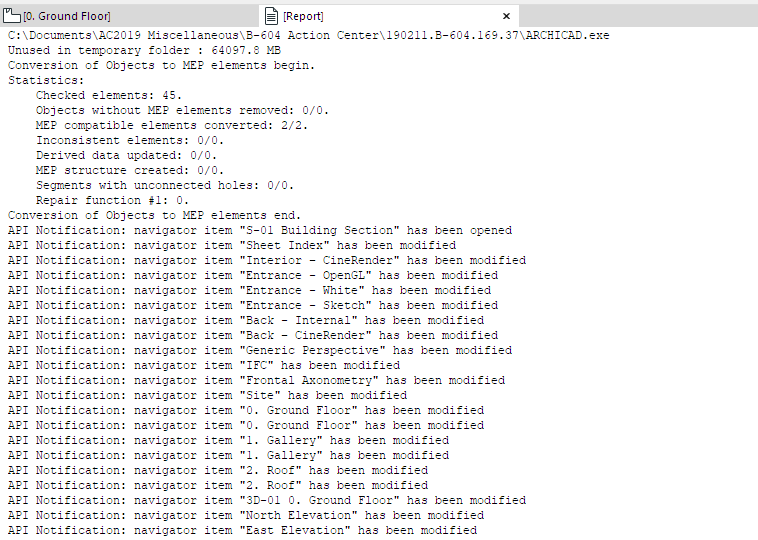758x540 pixels.
Task: Click the 'Site' modified notification line
Action: coord(207,395)
